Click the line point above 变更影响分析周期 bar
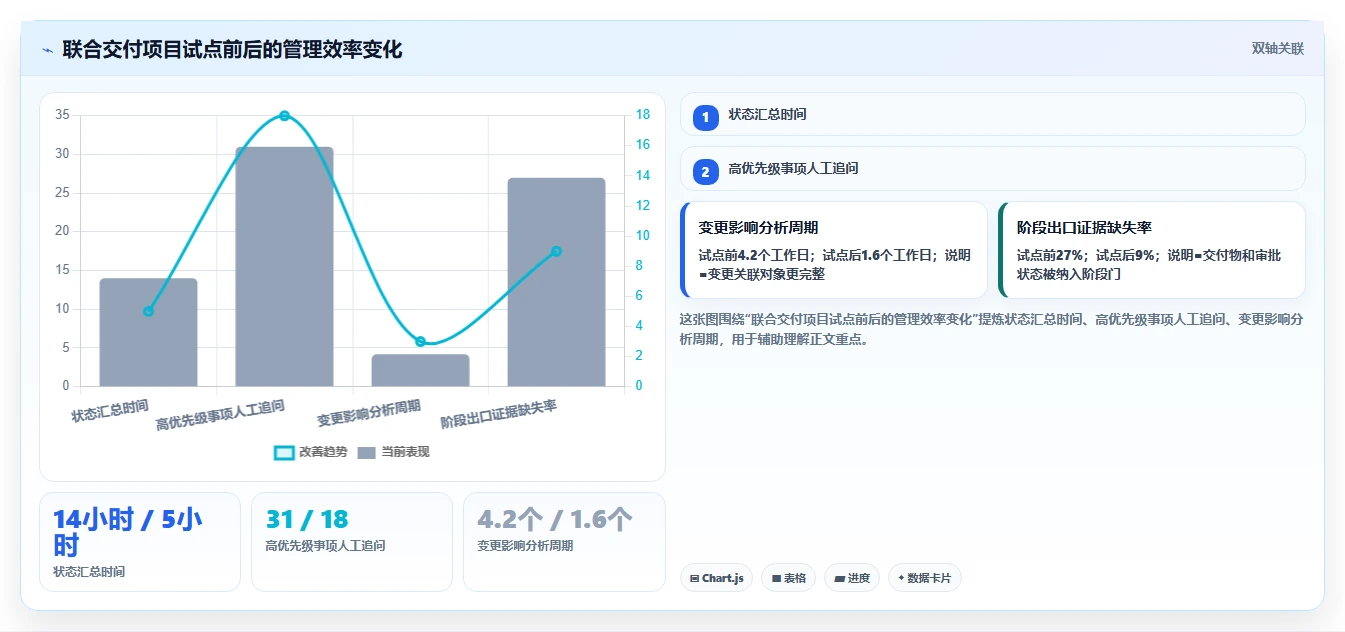1345x632 pixels. pos(420,342)
